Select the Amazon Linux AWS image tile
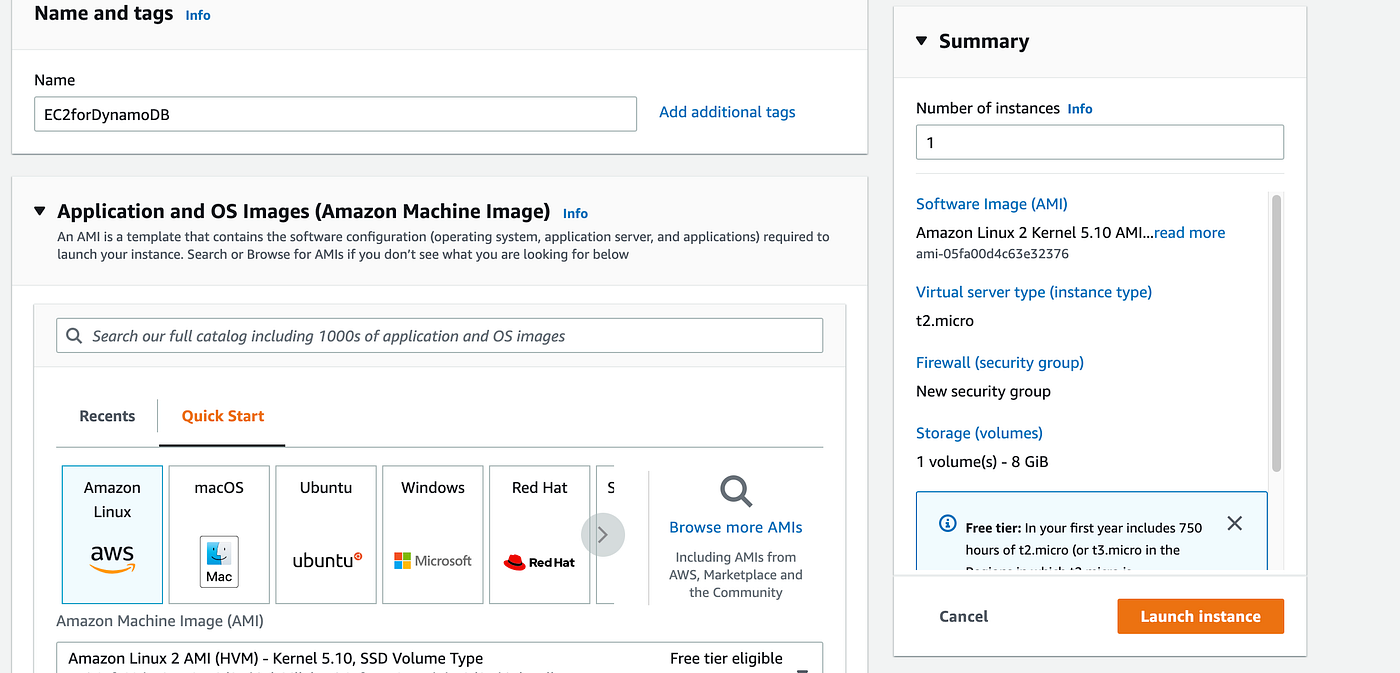This screenshot has width=1400, height=673. 112,534
